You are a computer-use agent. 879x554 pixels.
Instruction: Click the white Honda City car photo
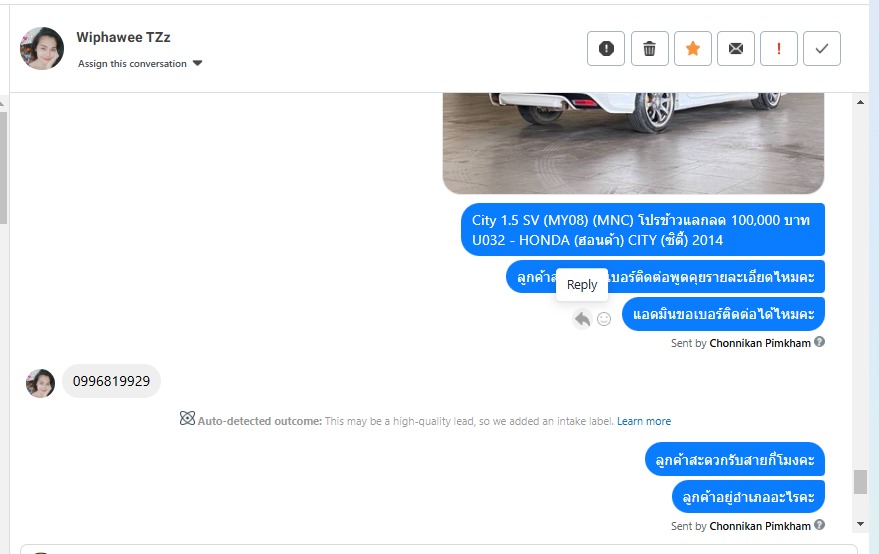(633, 143)
